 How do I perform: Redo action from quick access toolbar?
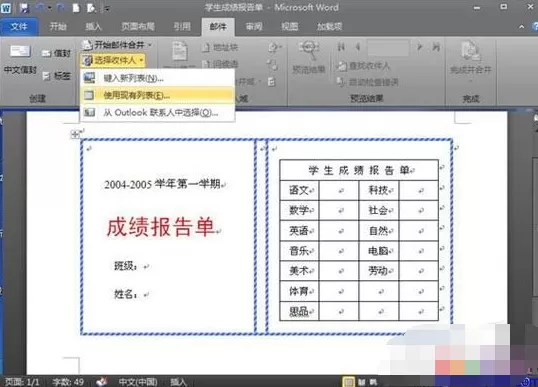(61, 8)
